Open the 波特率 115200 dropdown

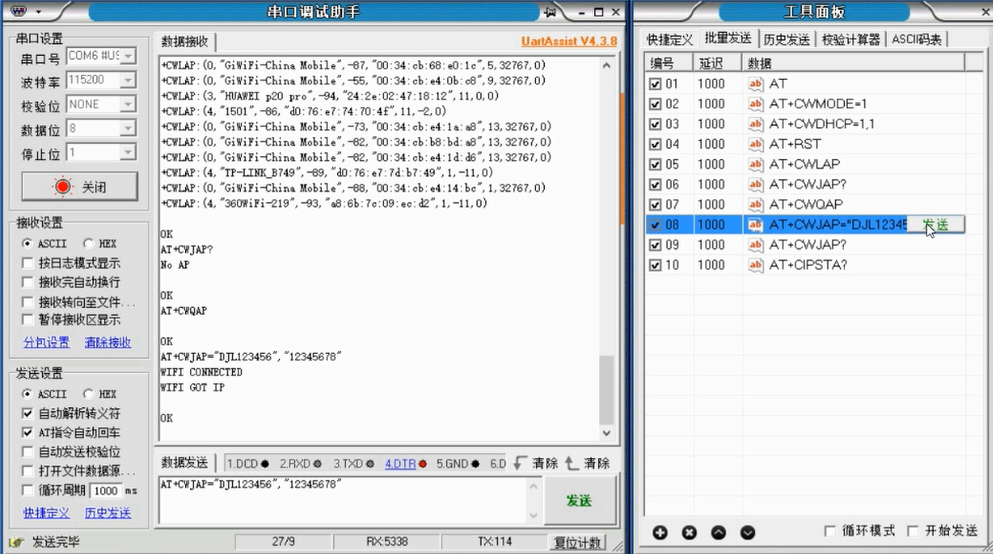(x=129, y=80)
